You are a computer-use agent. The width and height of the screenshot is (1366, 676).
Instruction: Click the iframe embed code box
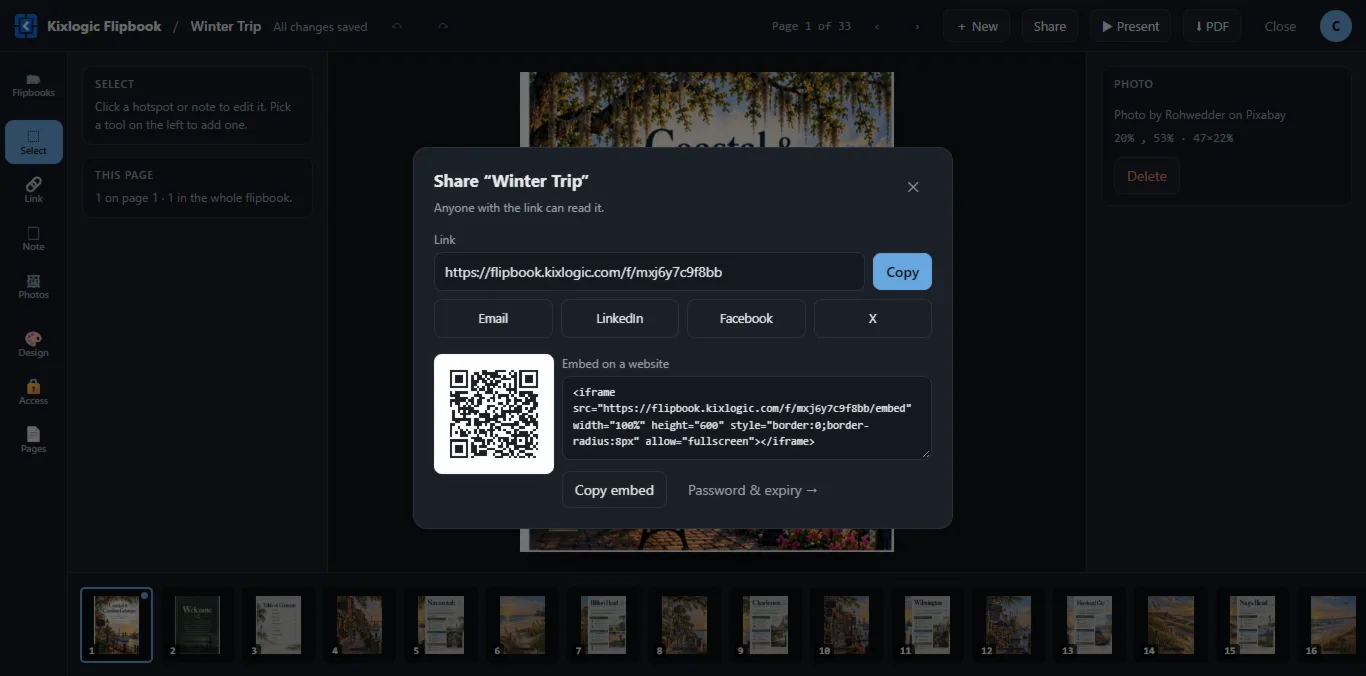pos(747,418)
